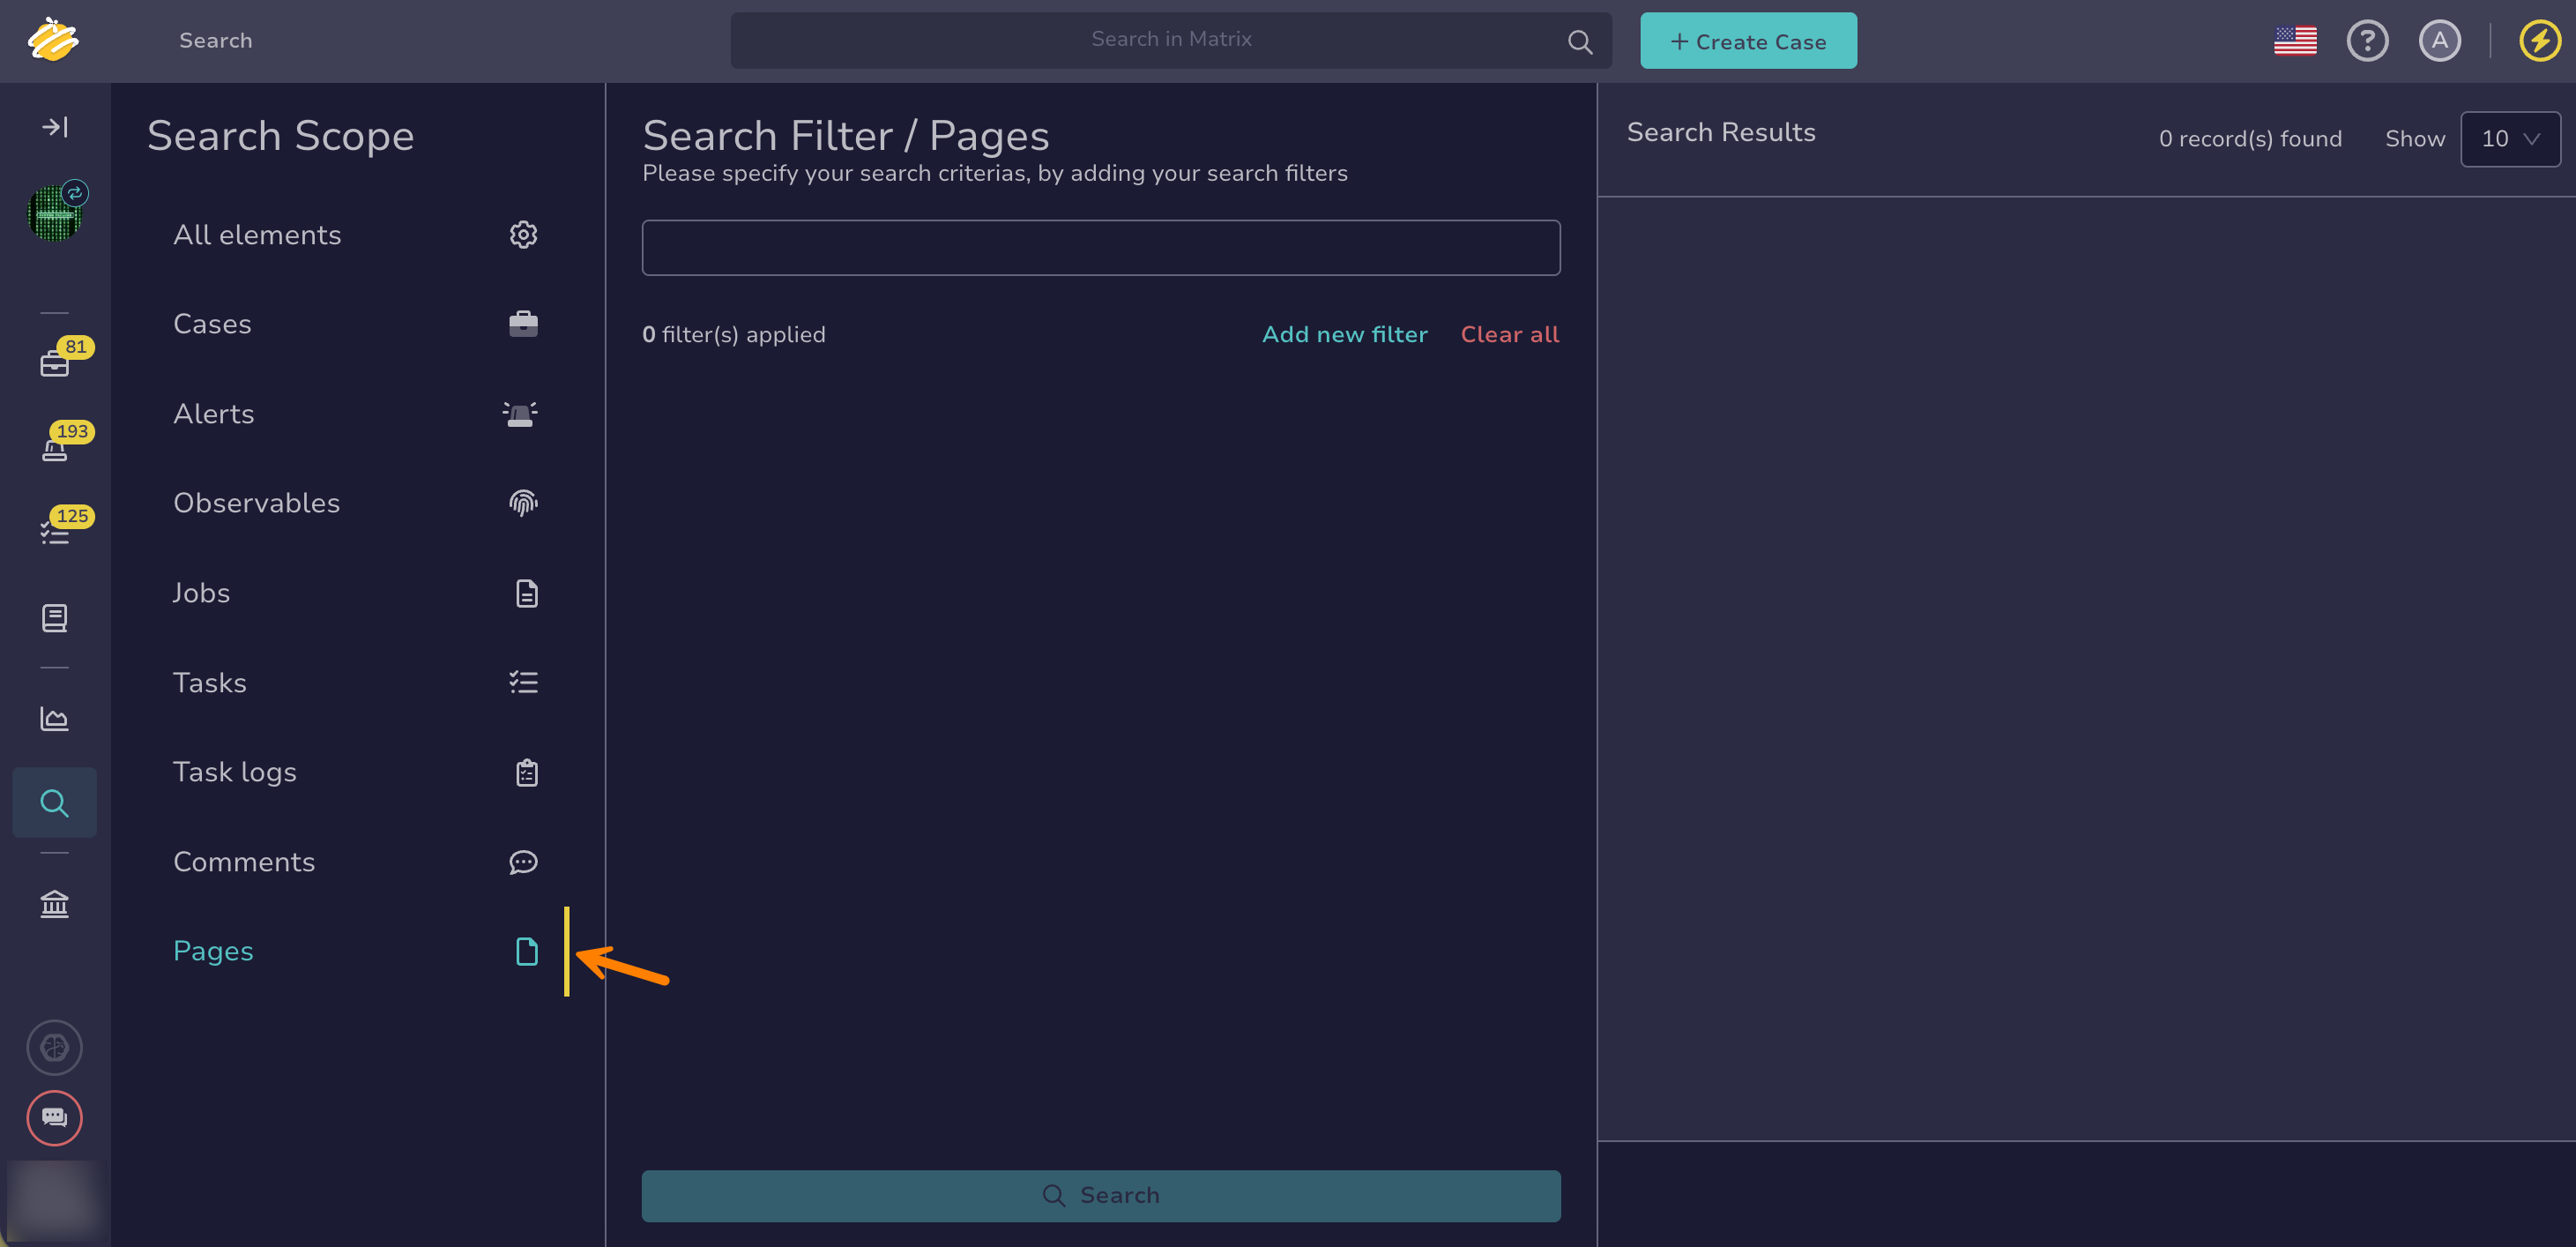
Task: Select Alerts search scope
Action: pos(357,414)
